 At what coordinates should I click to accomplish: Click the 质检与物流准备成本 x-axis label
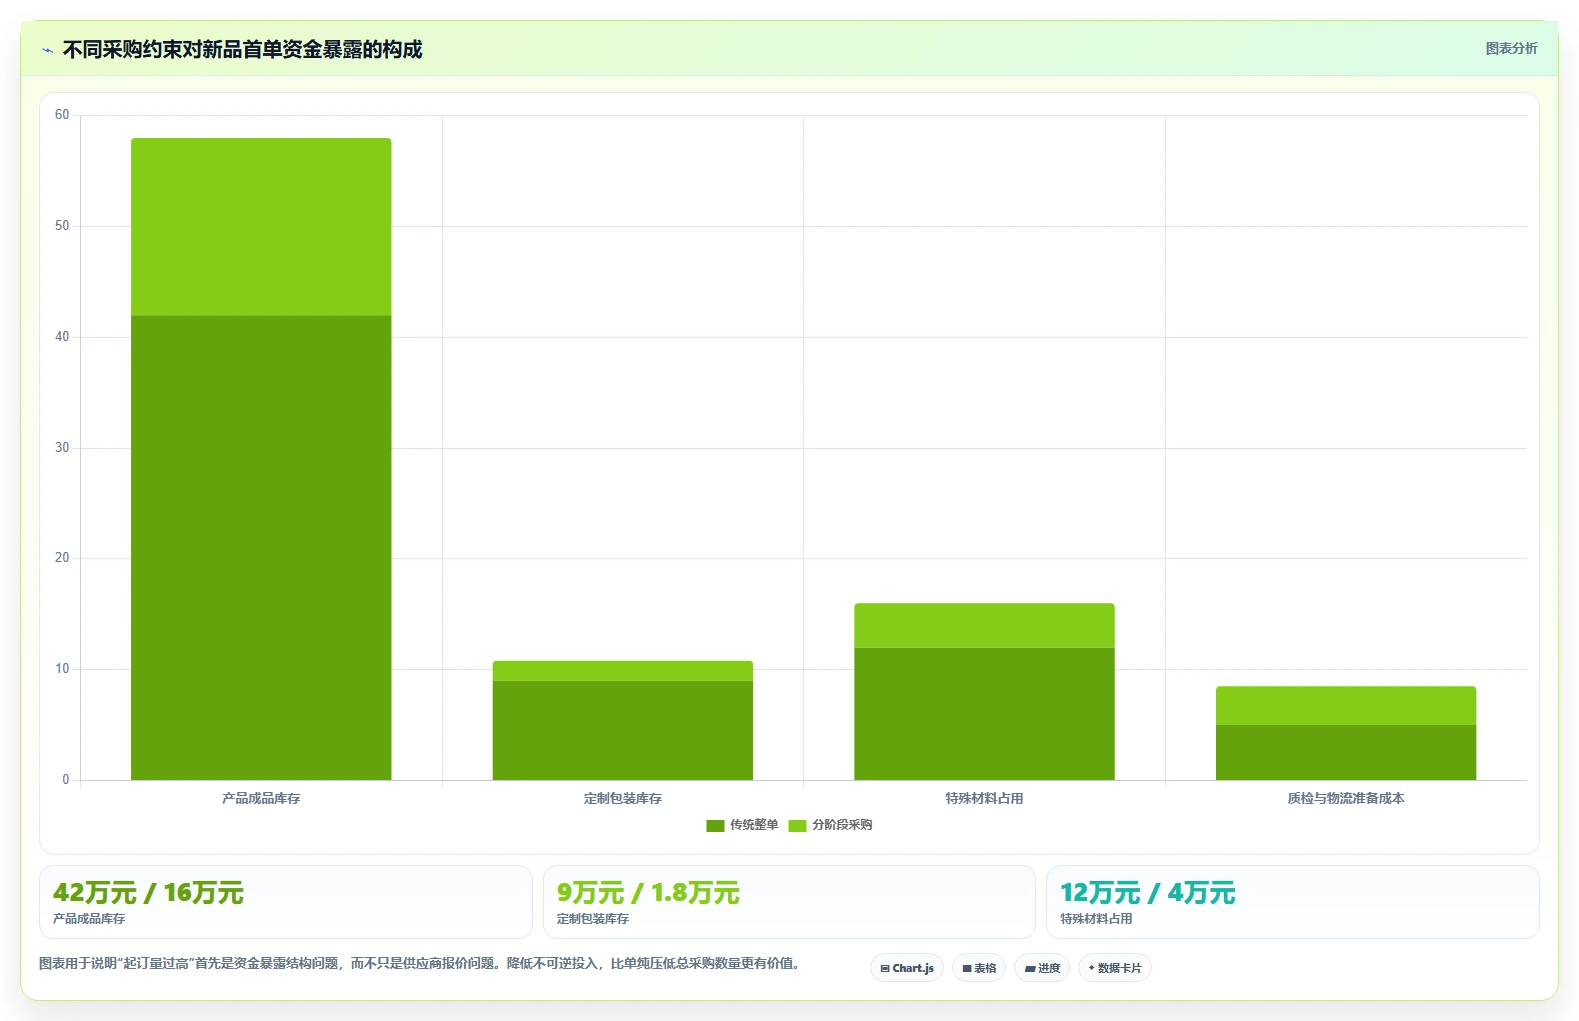click(1346, 798)
